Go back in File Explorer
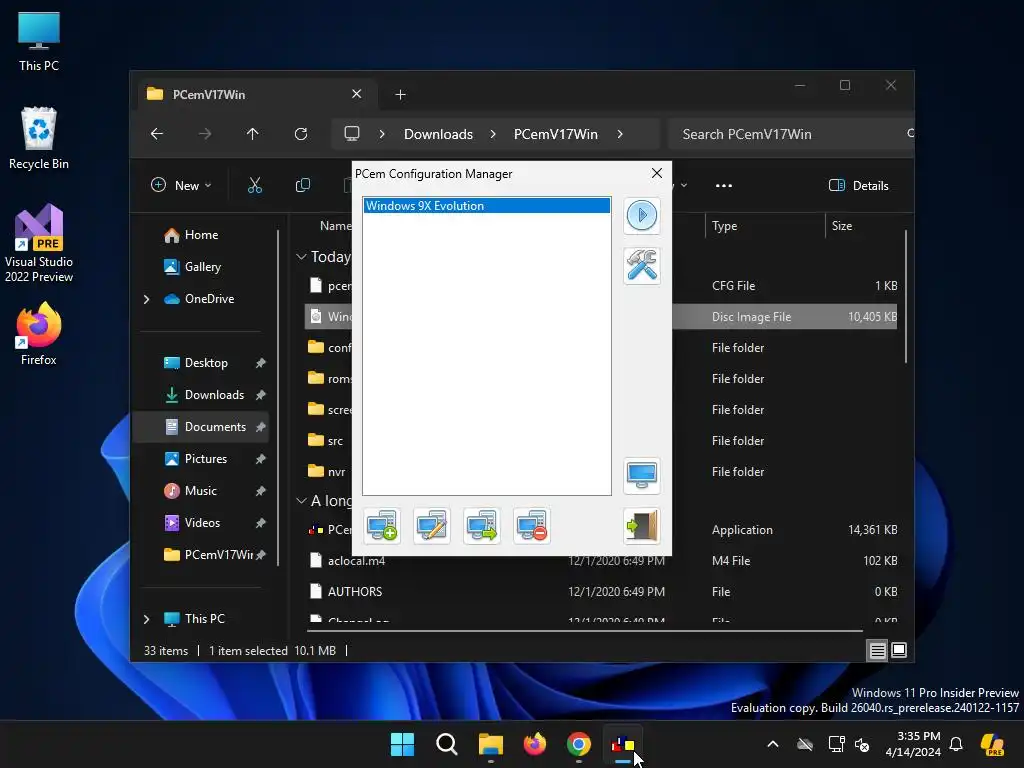Image resolution: width=1024 pixels, height=768 pixels. [157, 134]
